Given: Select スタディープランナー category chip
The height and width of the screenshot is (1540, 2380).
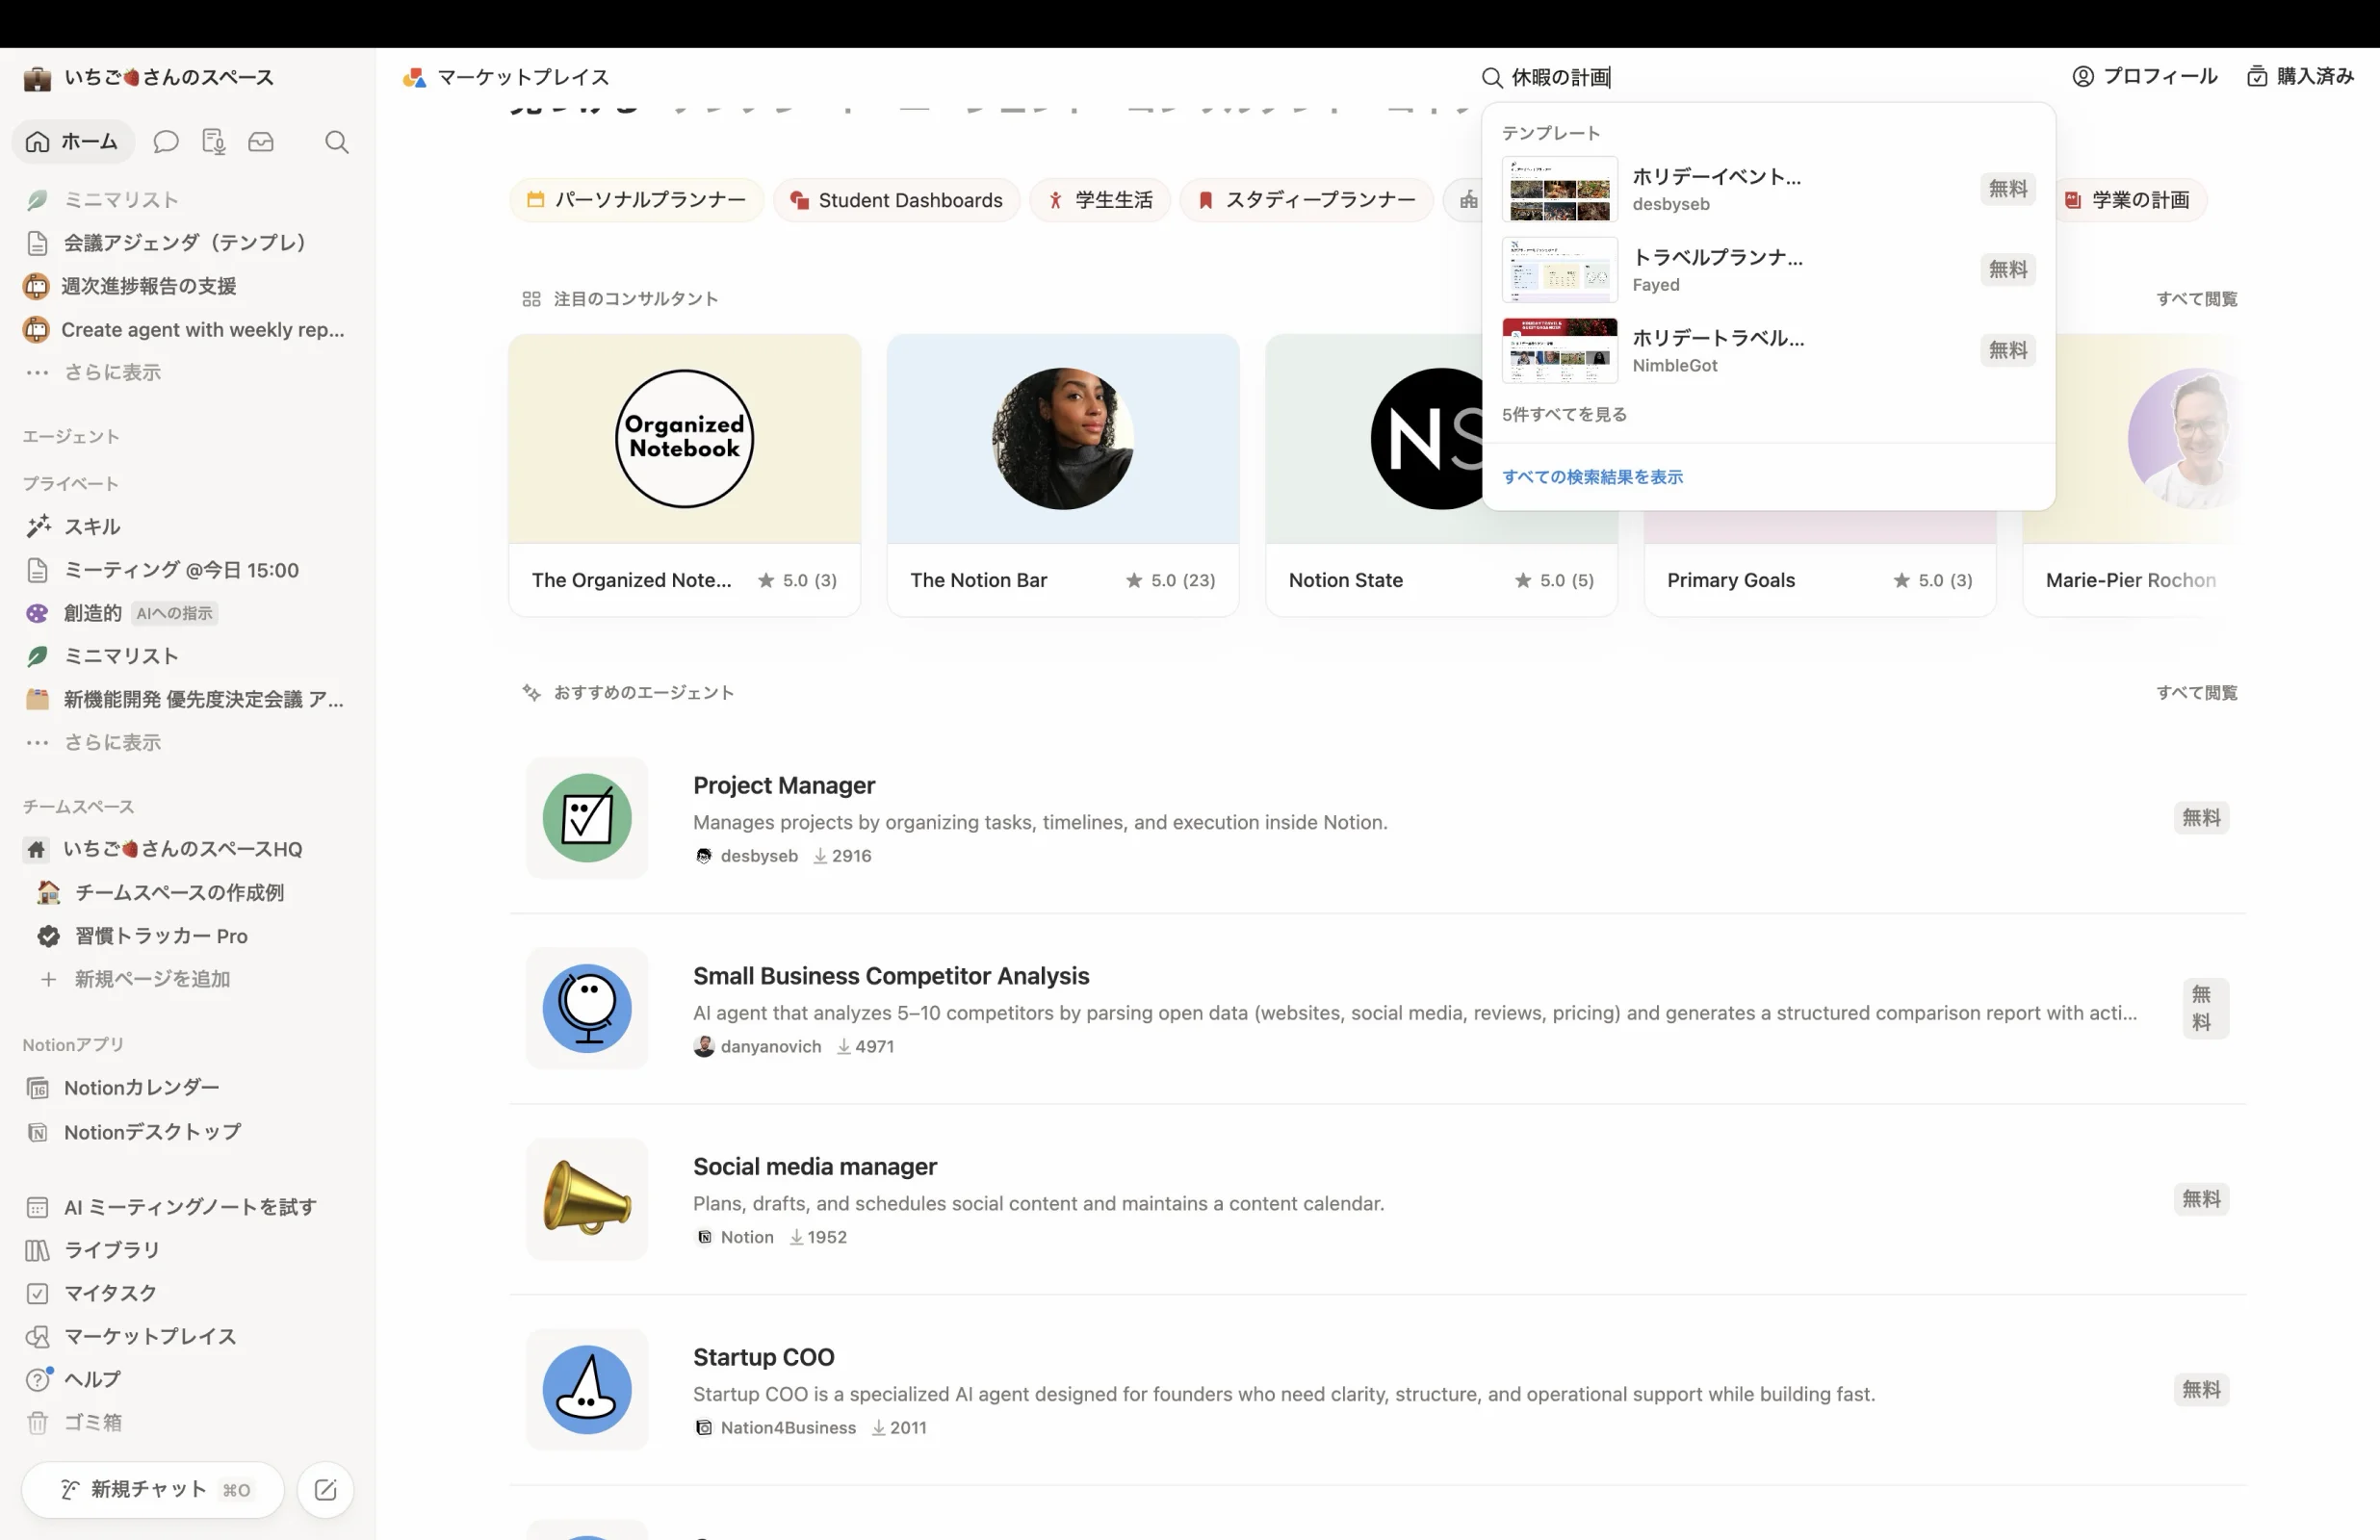Looking at the screenshot, I should pyautogui.click(x=1306, y=200).
